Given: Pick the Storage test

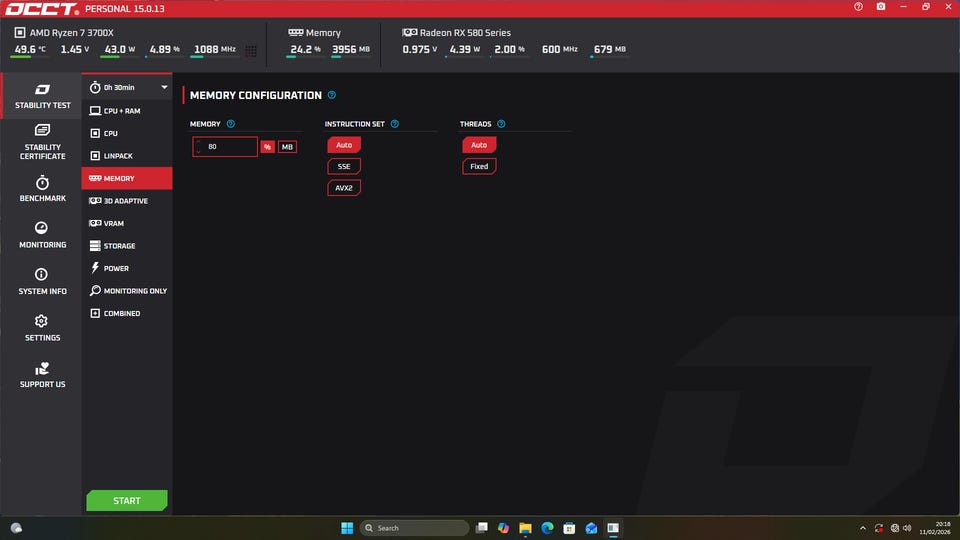Looking at the screenshot, I should coord(127,246).
